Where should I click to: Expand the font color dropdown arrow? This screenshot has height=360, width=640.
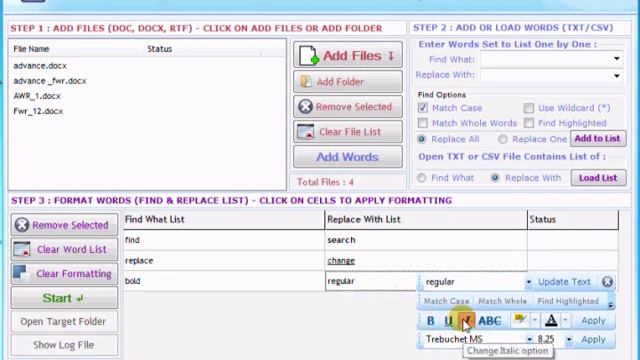pos(565,320)
